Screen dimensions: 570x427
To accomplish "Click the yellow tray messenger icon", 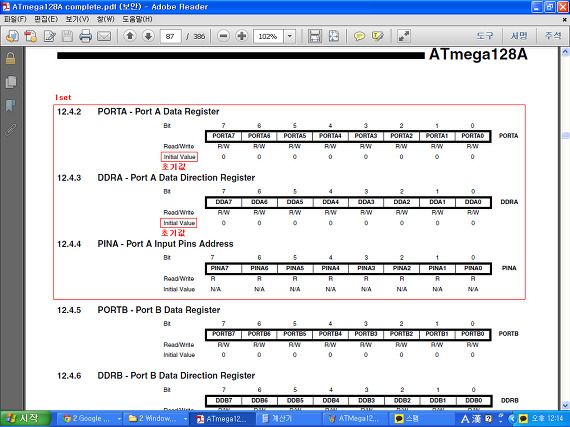I will pyautogui.click(x=523, y=419).
